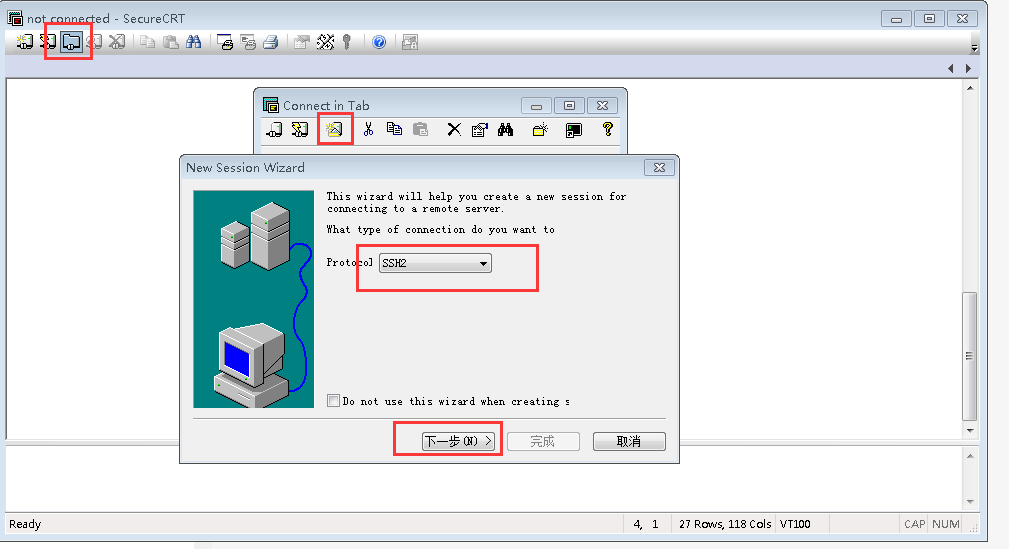Screen dimensions: 1009x549
Task: Click Find binoculars icon in Connect in Tab dialog
Action: point(506,129)
